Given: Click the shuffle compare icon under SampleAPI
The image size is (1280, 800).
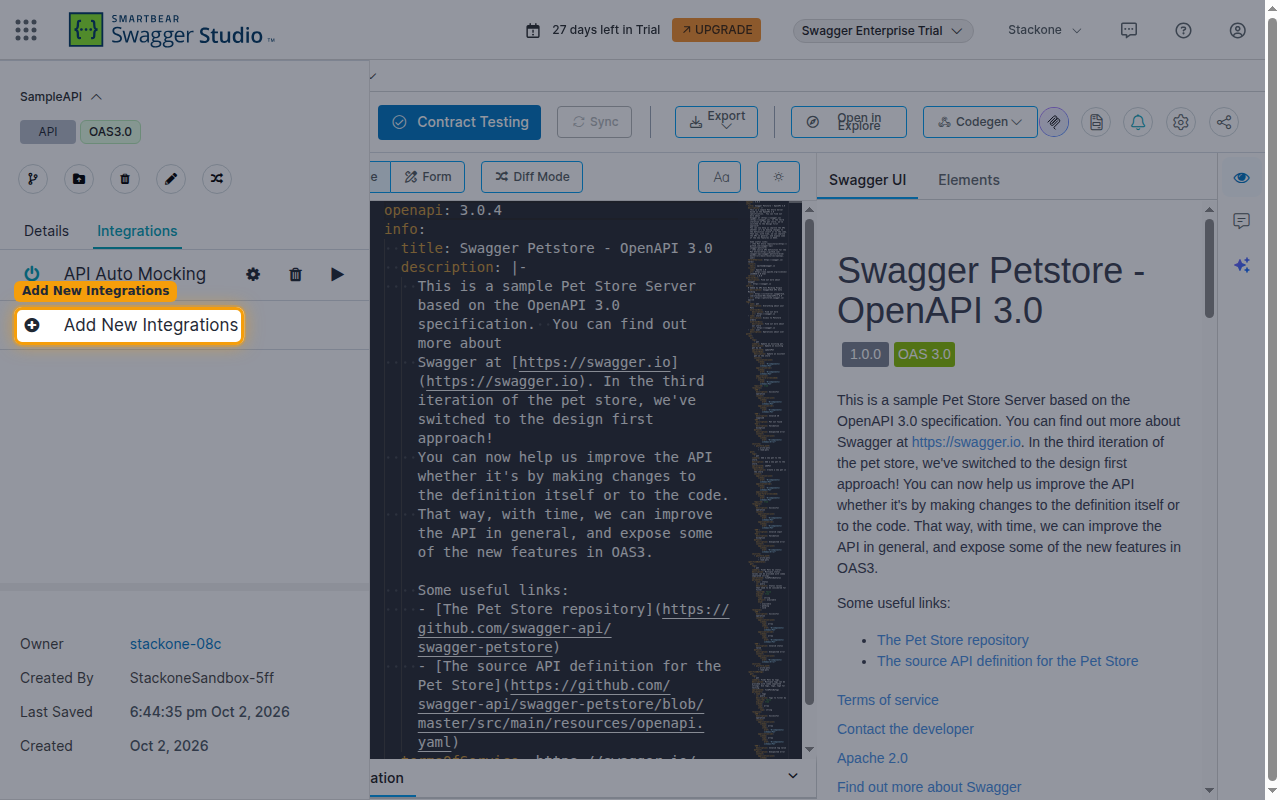Looking at the screenshot, I should pos(217,179).
